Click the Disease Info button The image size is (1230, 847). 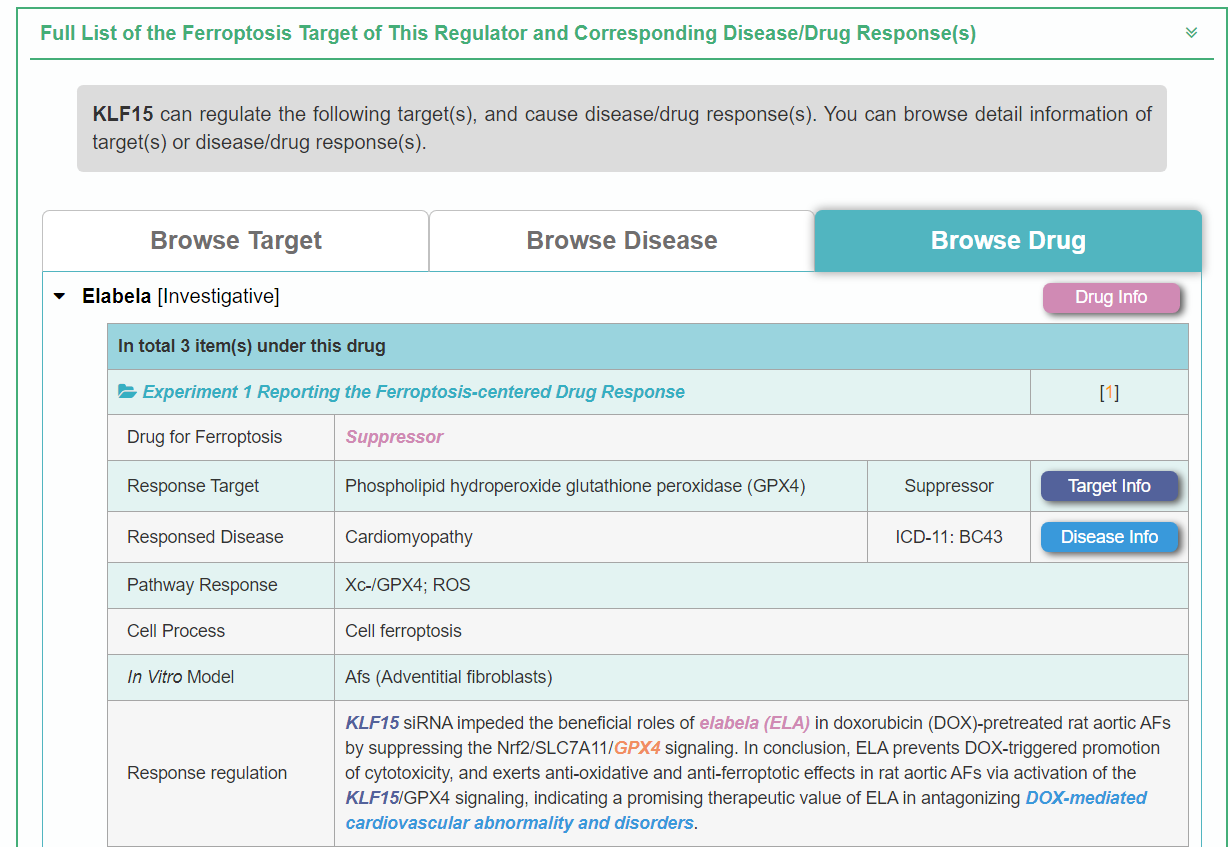[x=1109, y=537]
